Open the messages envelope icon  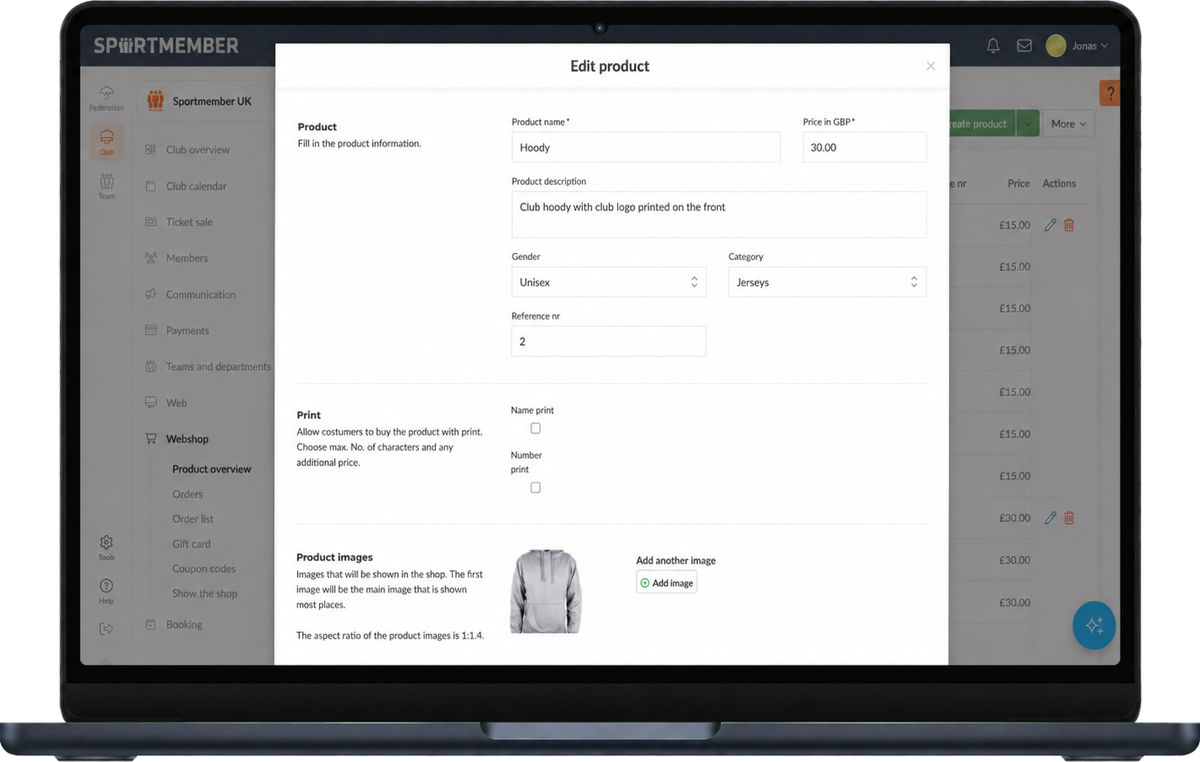1024,46
